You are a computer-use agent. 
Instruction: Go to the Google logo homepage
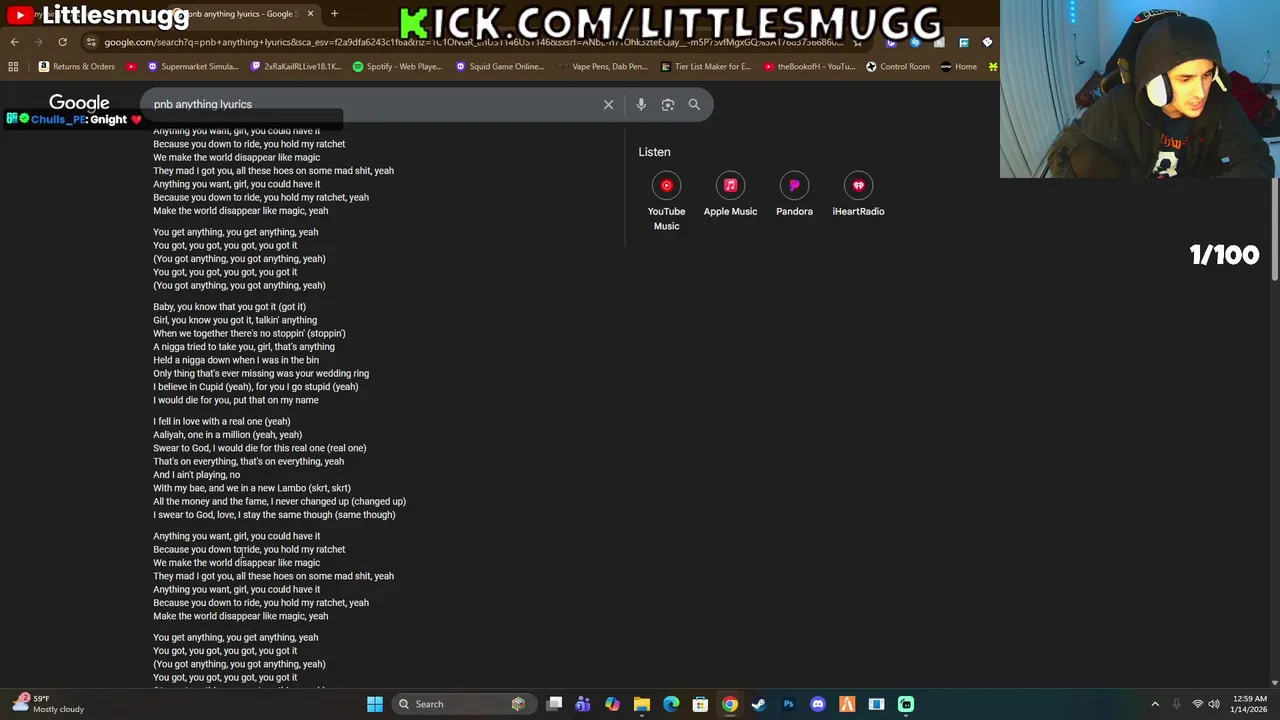79,103
